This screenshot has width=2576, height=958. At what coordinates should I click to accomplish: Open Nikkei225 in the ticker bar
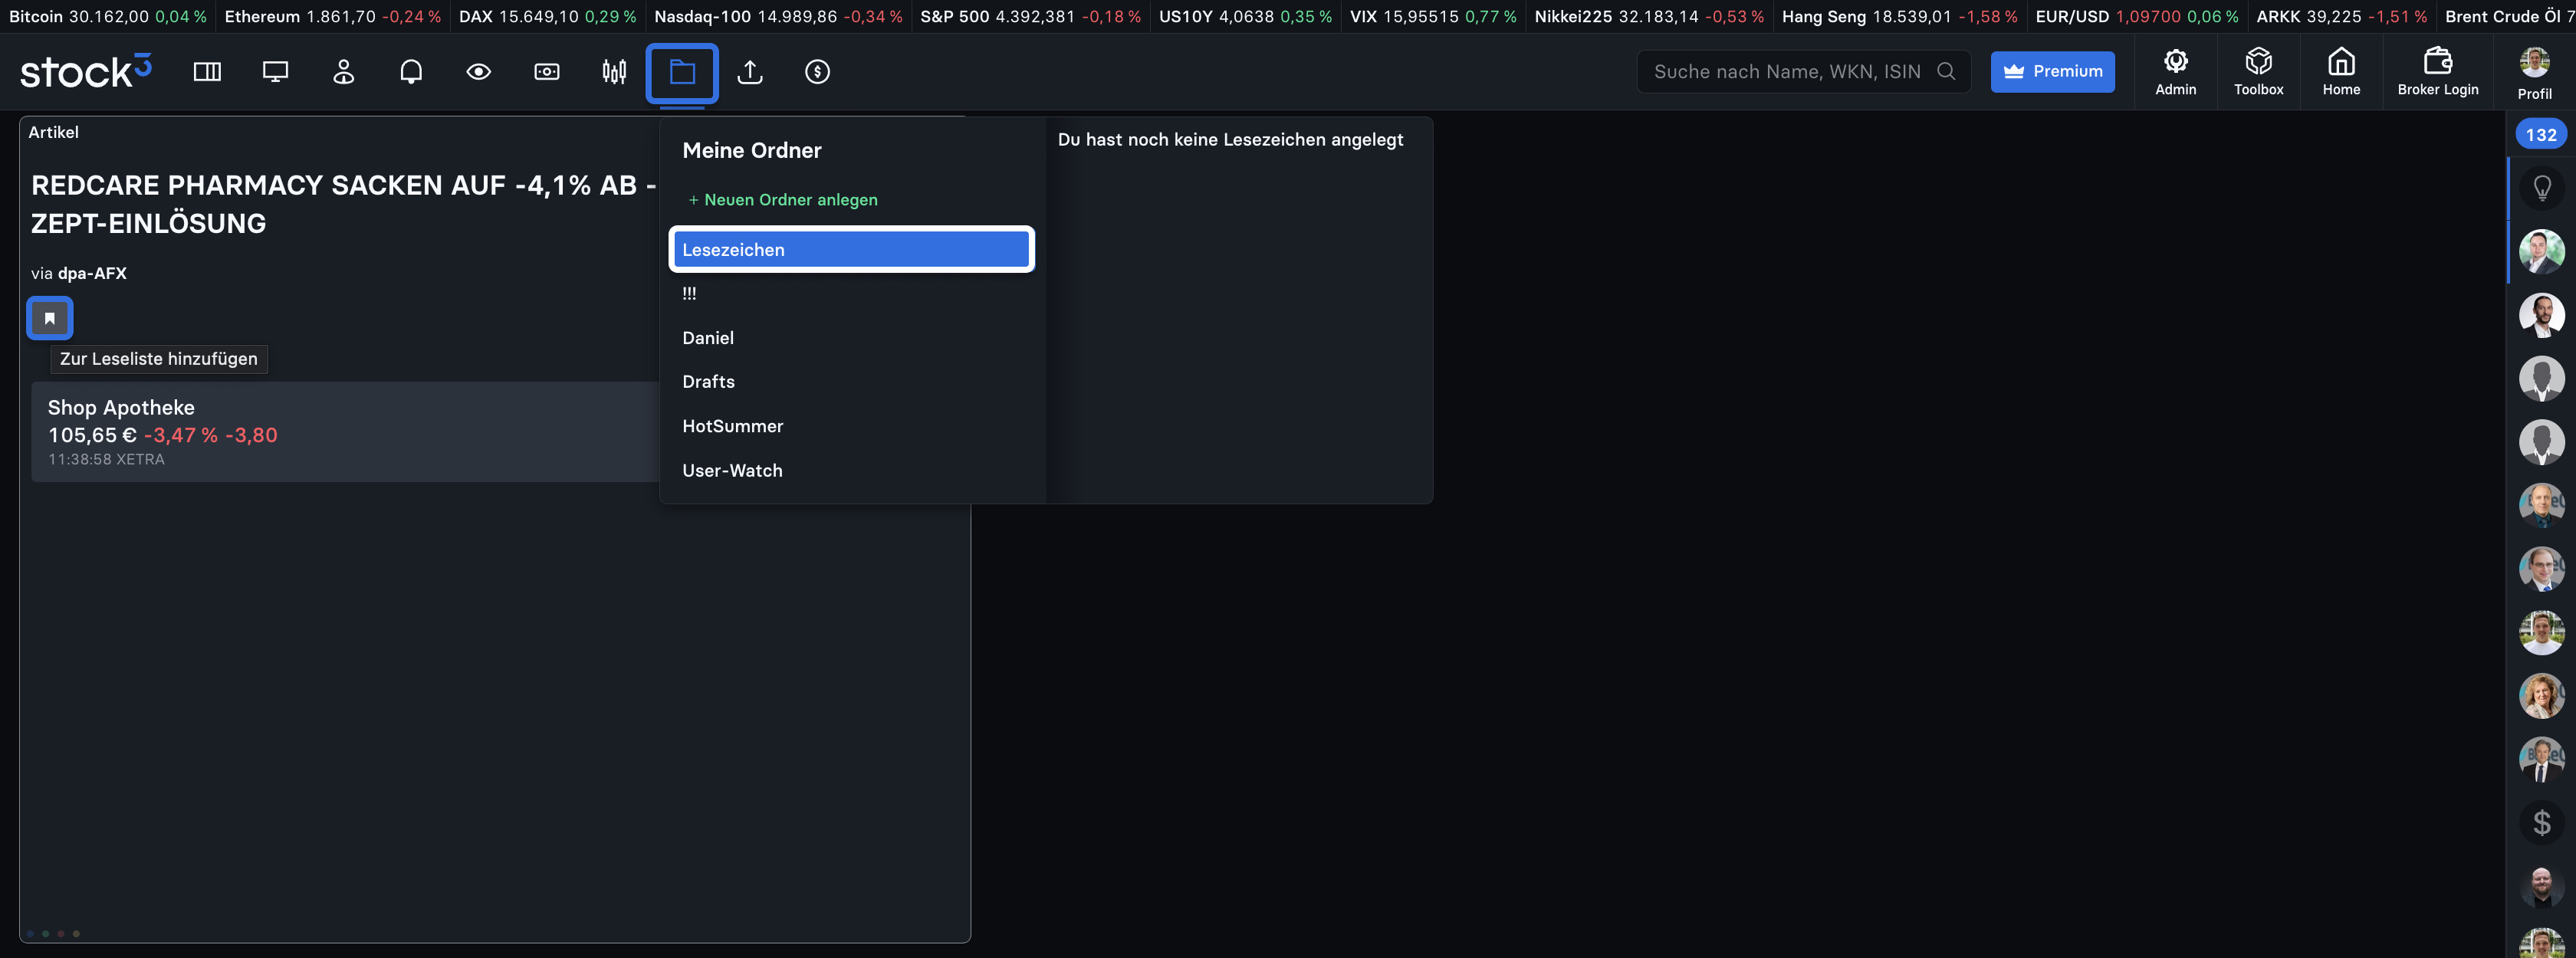pyautogui.click(x=1649, y=16)
